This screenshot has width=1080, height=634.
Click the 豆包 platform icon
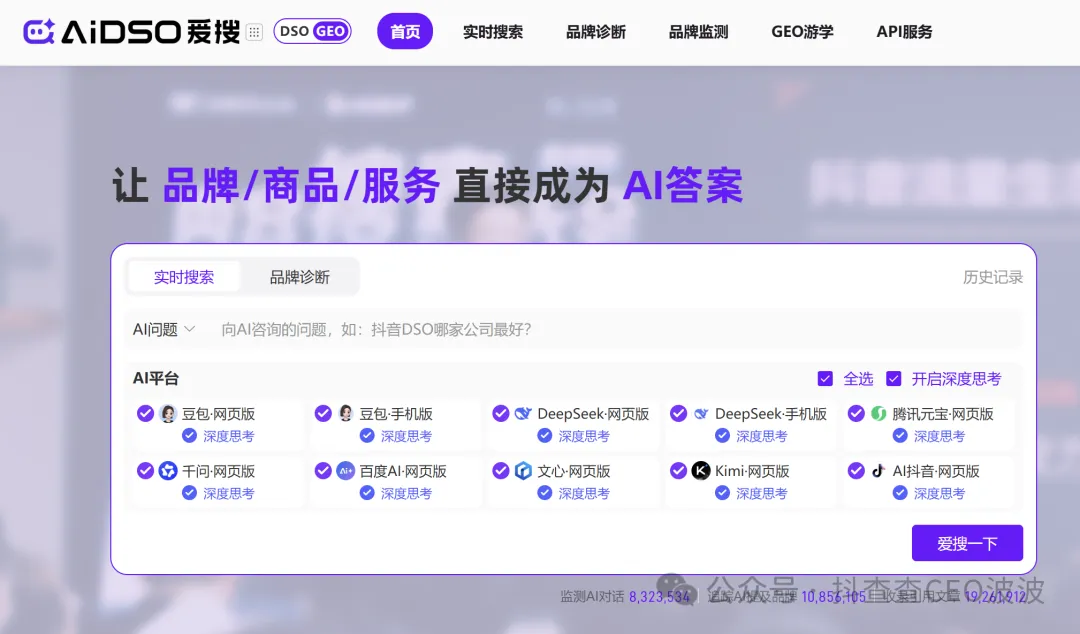pyautogui.click(x=167, y=413)
